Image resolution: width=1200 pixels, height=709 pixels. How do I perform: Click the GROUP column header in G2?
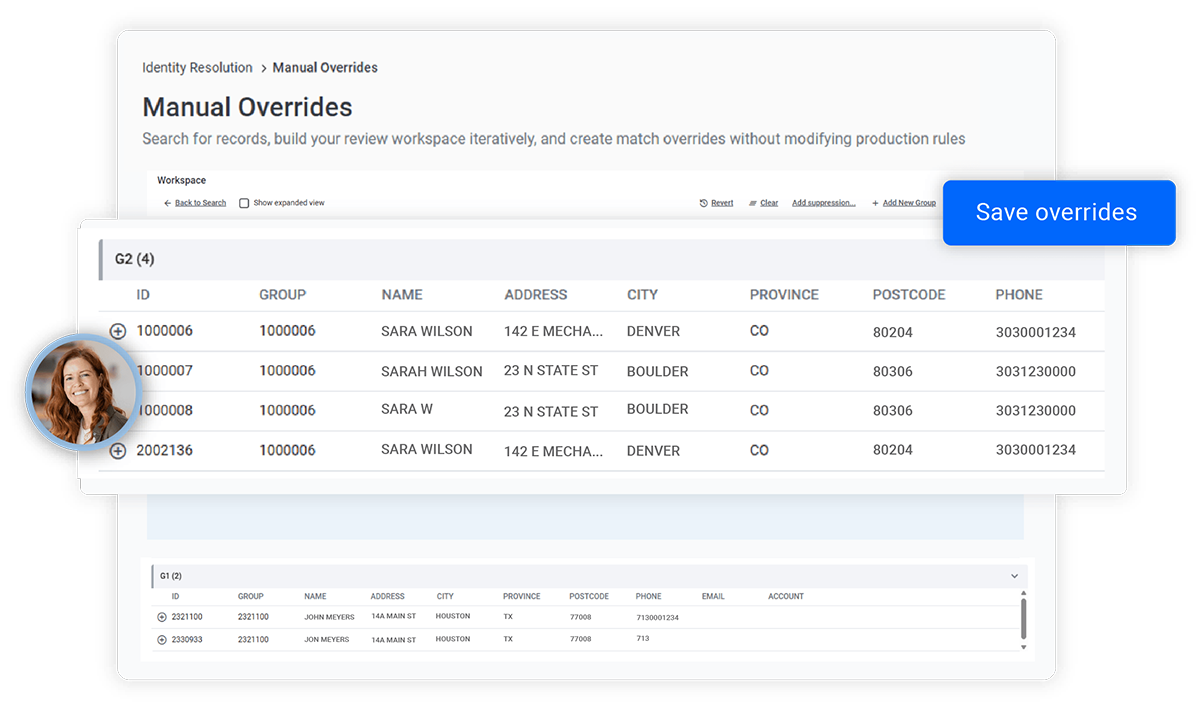click(x=283, y=295)
